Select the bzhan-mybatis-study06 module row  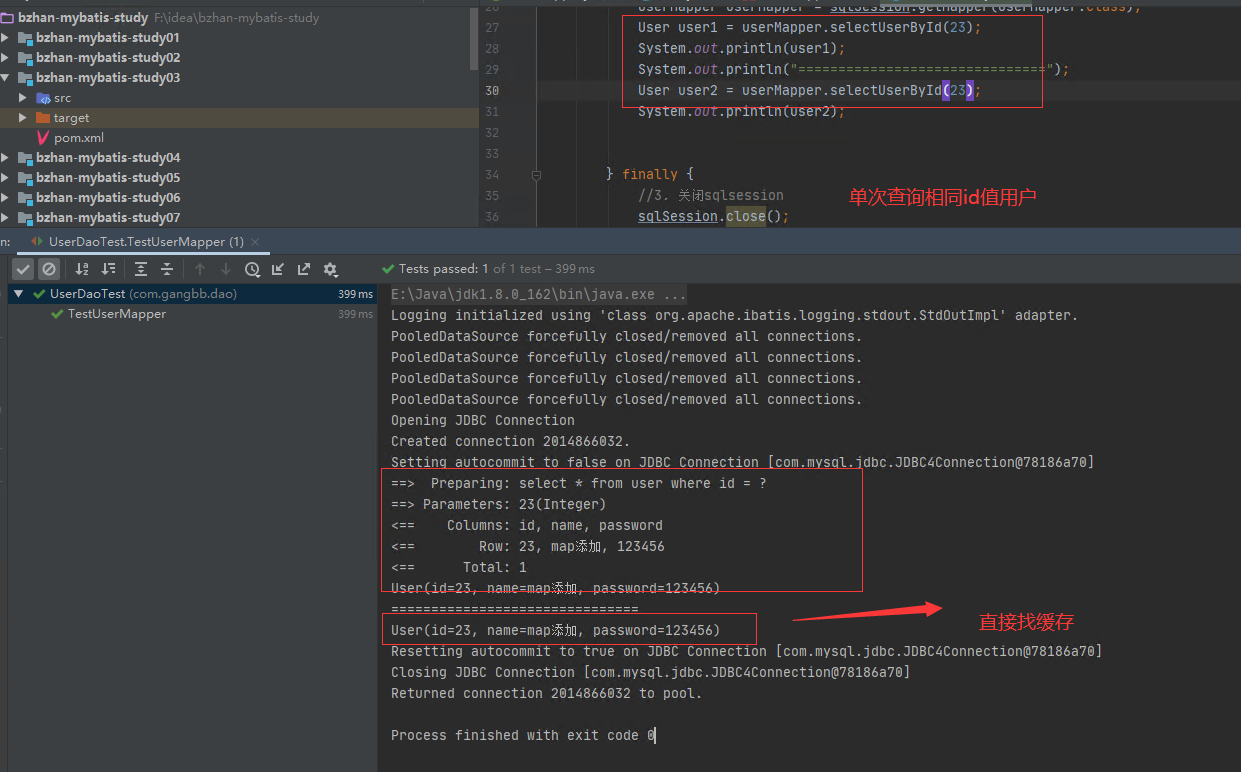point(235,198)
